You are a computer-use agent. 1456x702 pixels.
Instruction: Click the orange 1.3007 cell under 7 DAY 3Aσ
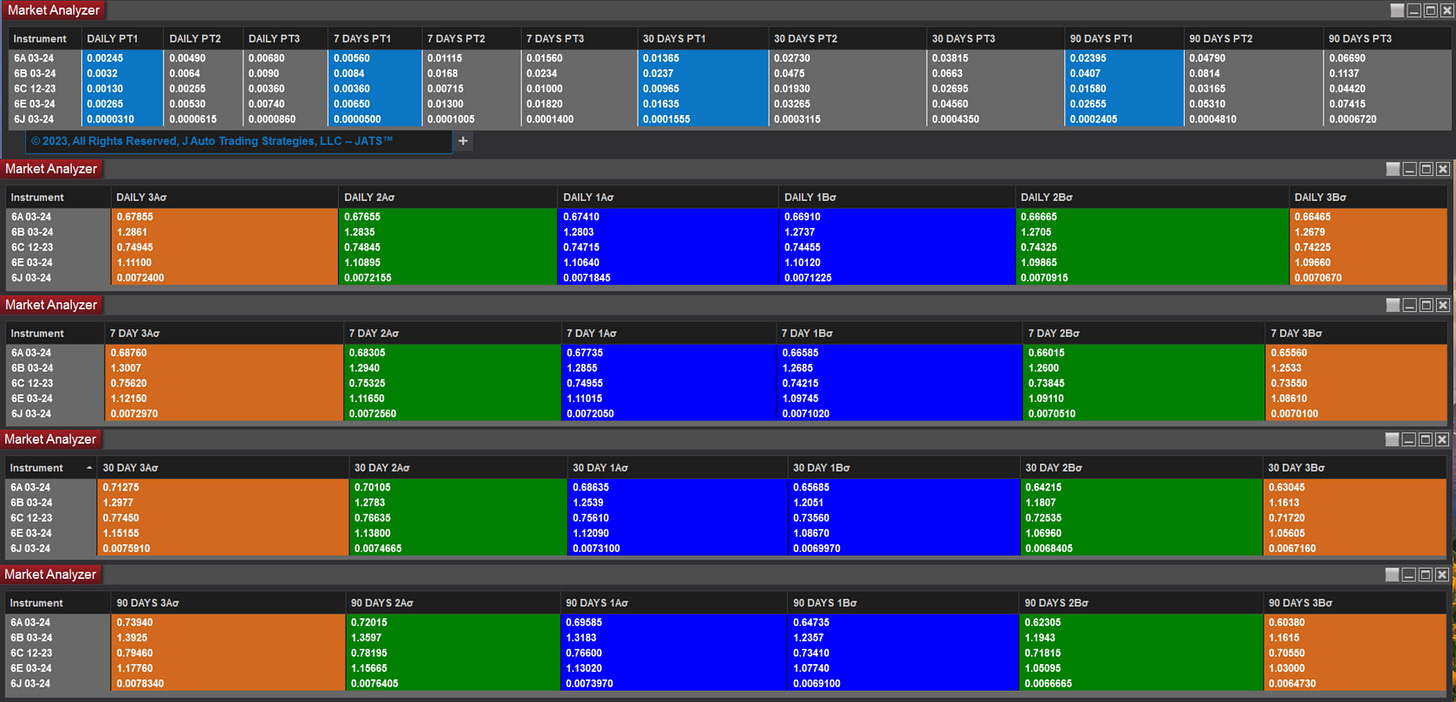tap(224, 368)
